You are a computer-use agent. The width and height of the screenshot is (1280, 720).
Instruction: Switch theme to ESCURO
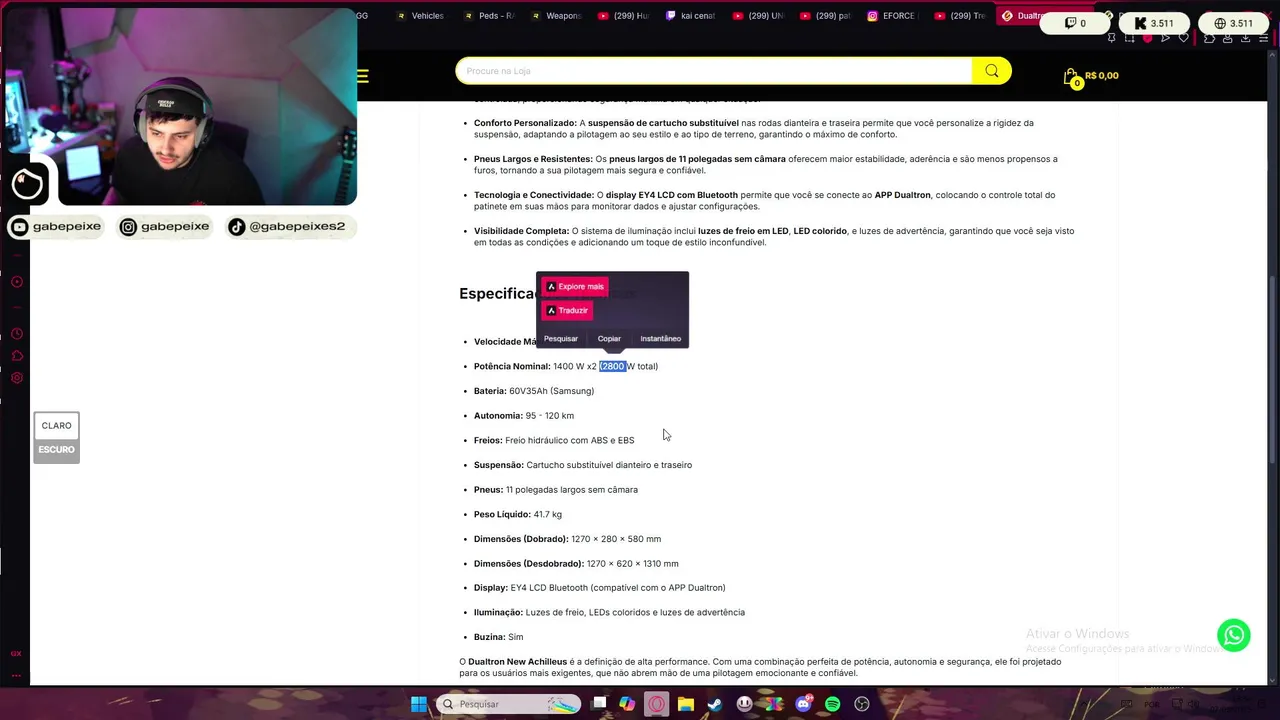pyautogui.click(x=56, y=450)
